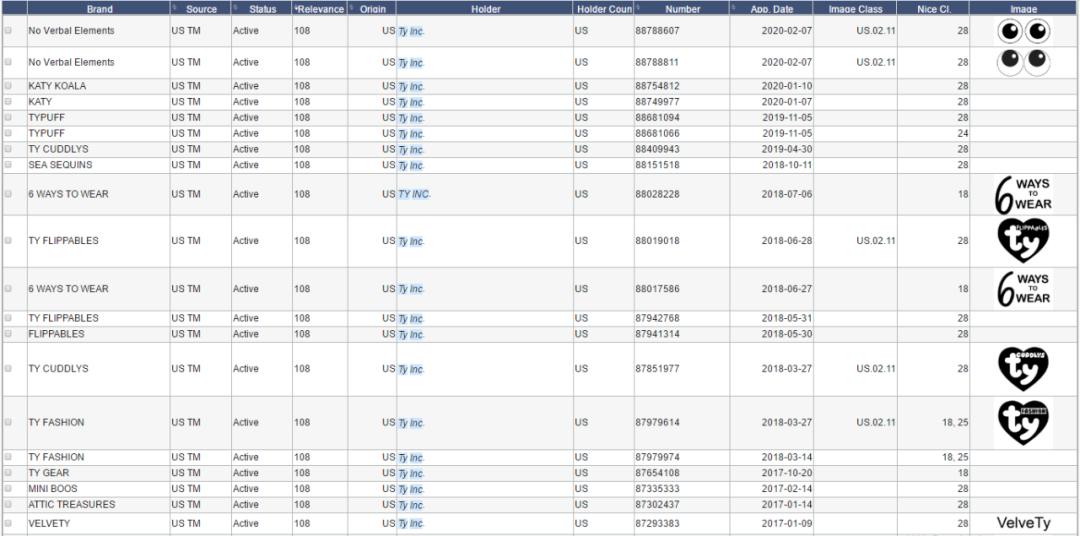The image size is (1080, 536).
Task: Open the TY CUDDLYS heart logo image
Action: pyautogui.click(x=1024, y=369)
